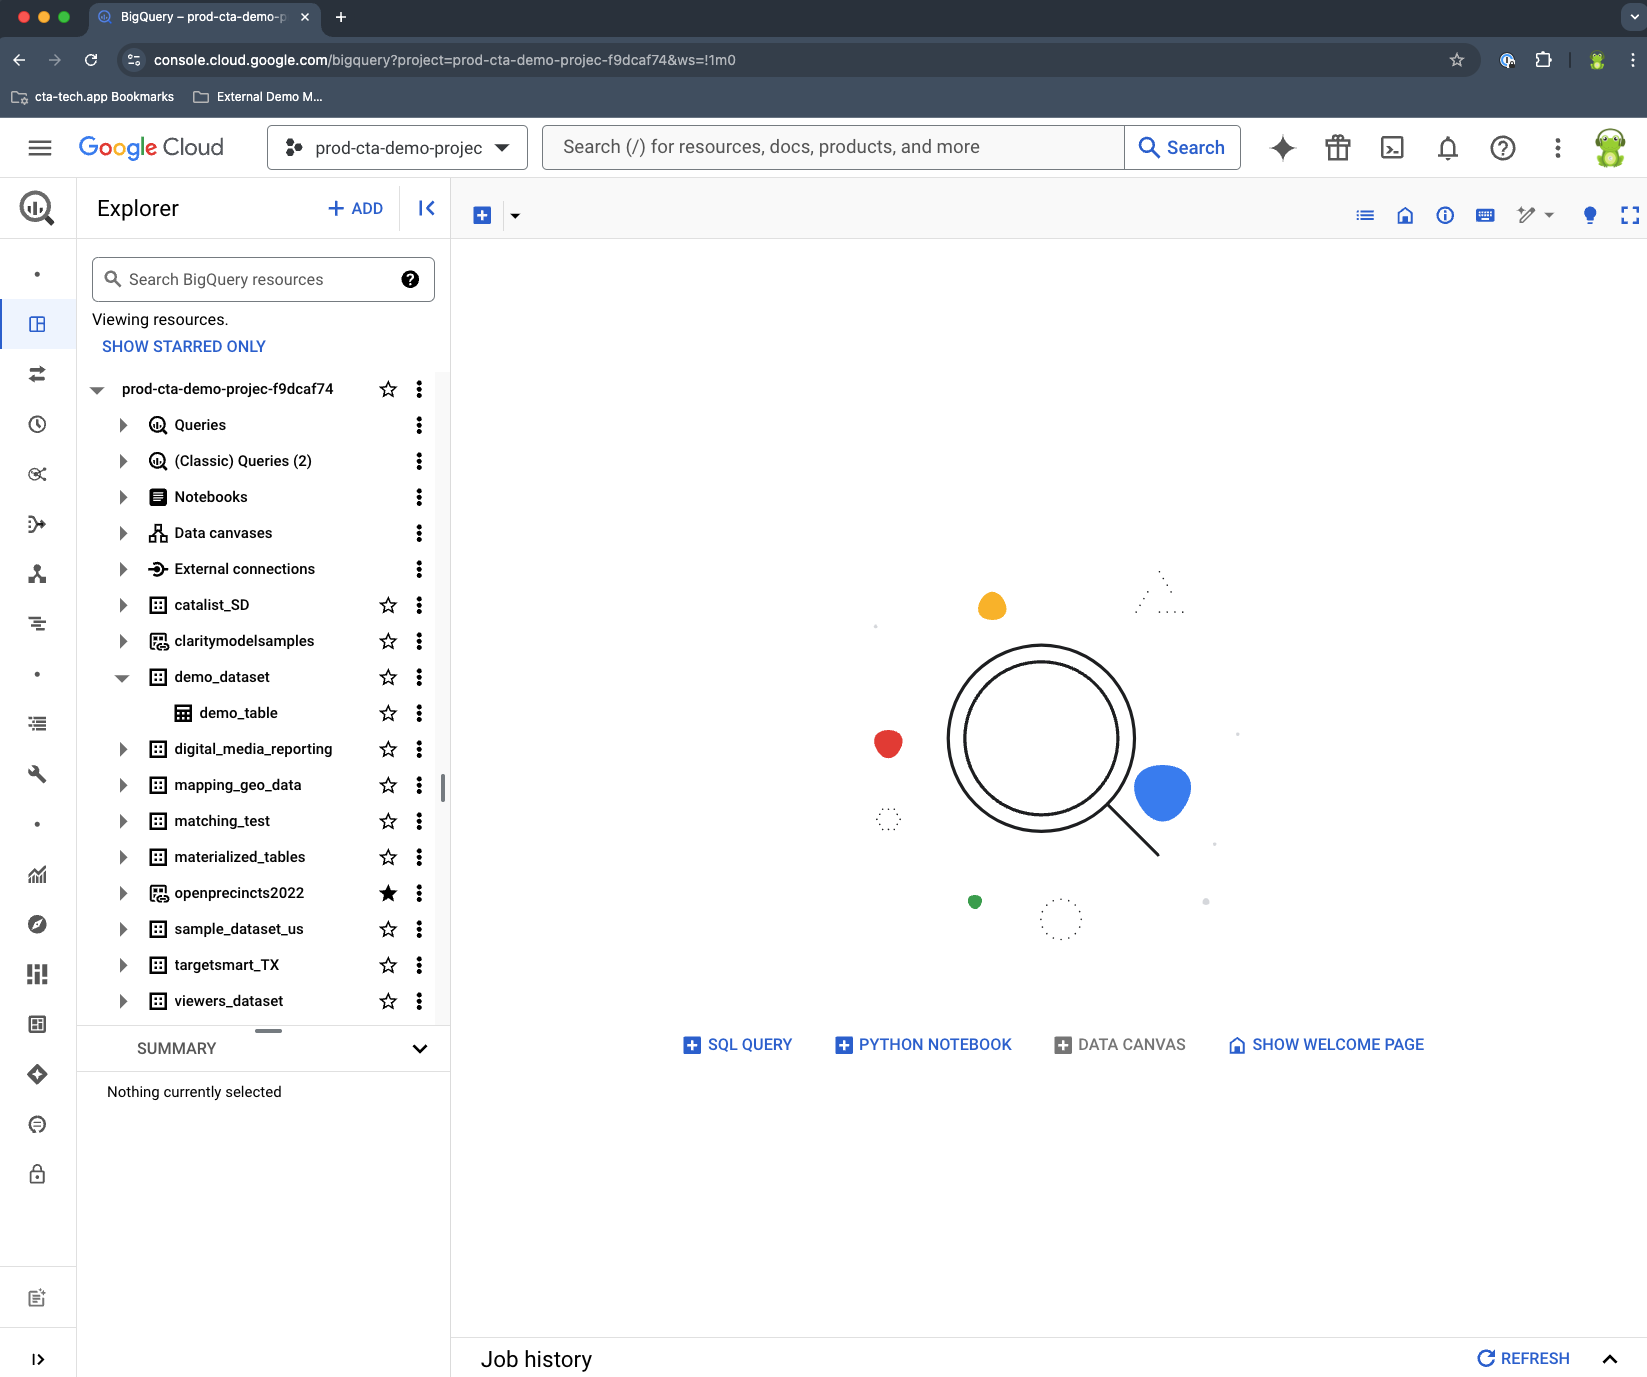Expand the digital_media_reporting dataset
1647x1377 pixels.
point(123,749)
